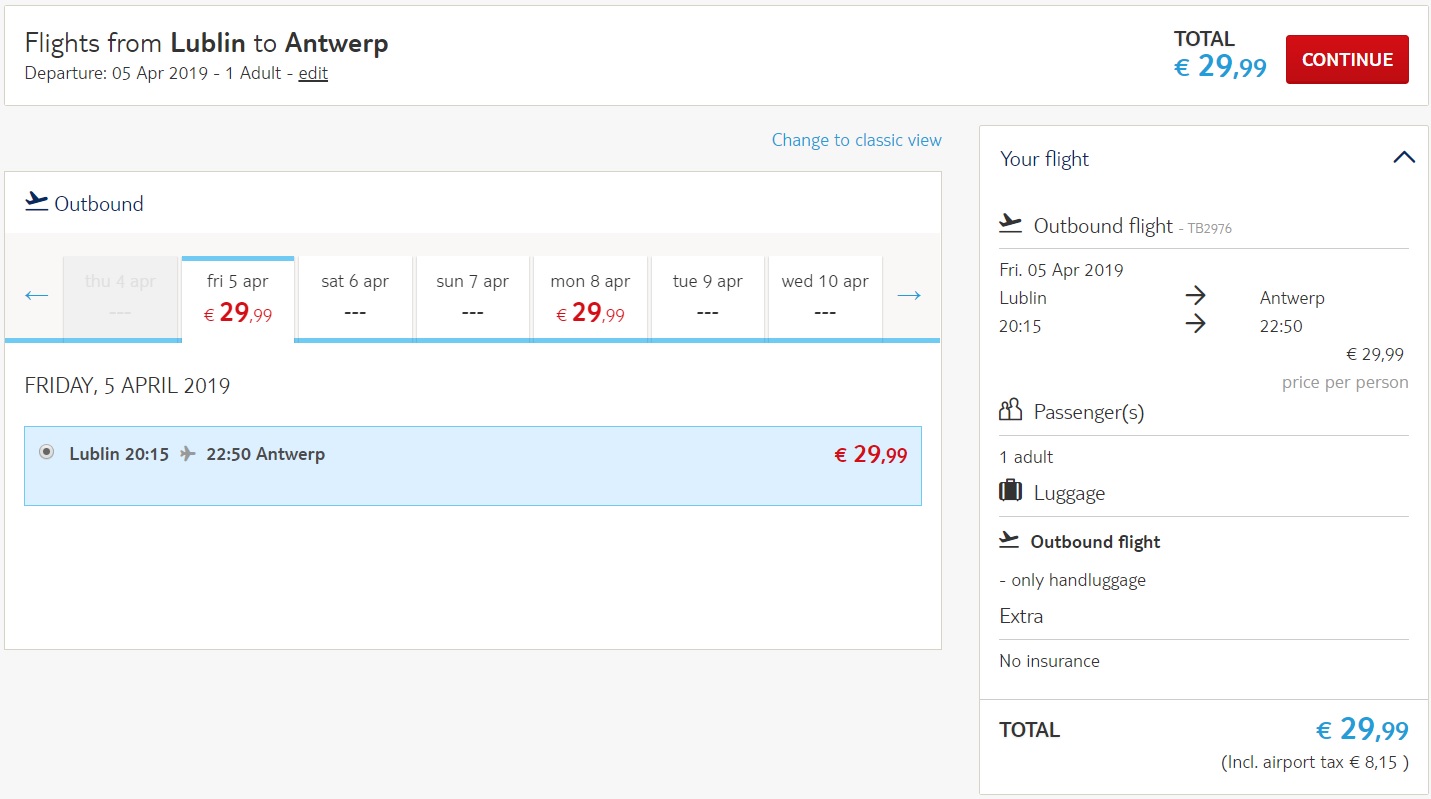
Task: Select the Lublin 20:15 flight radio button
Action: pyautogui.click(x=46, y=452)
